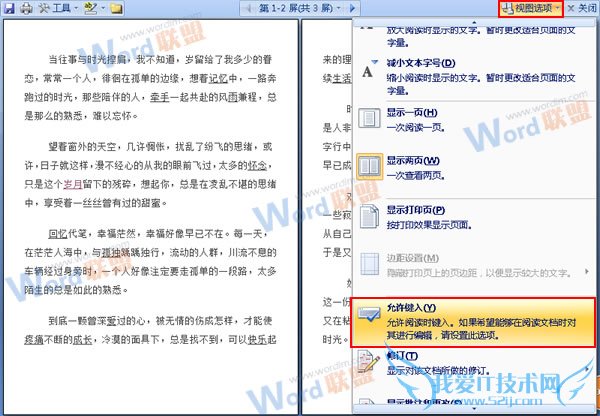This screenshot has width=600, height=416.
Task: Click the Save floppy disk icon
Action: coord(9,8)
